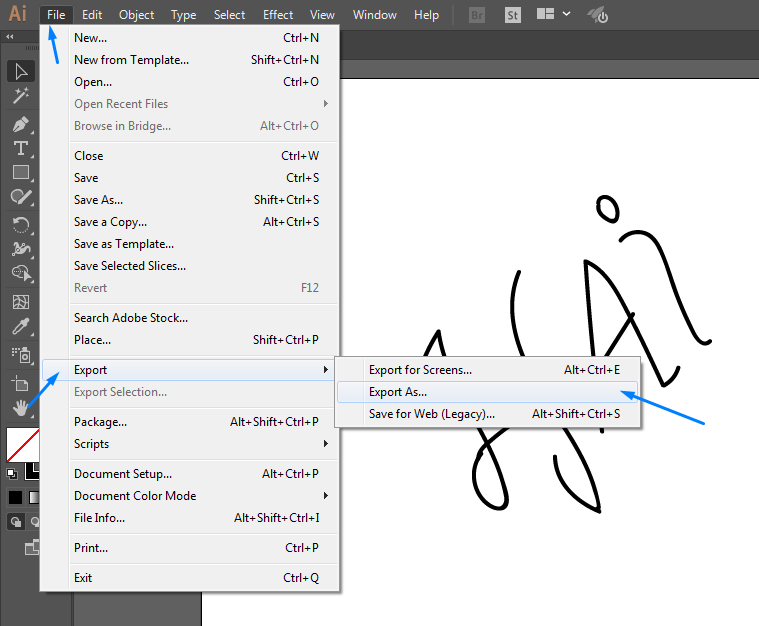759x626 pixels.
Task: Open the Window menu
Action: tap(375, 15)
